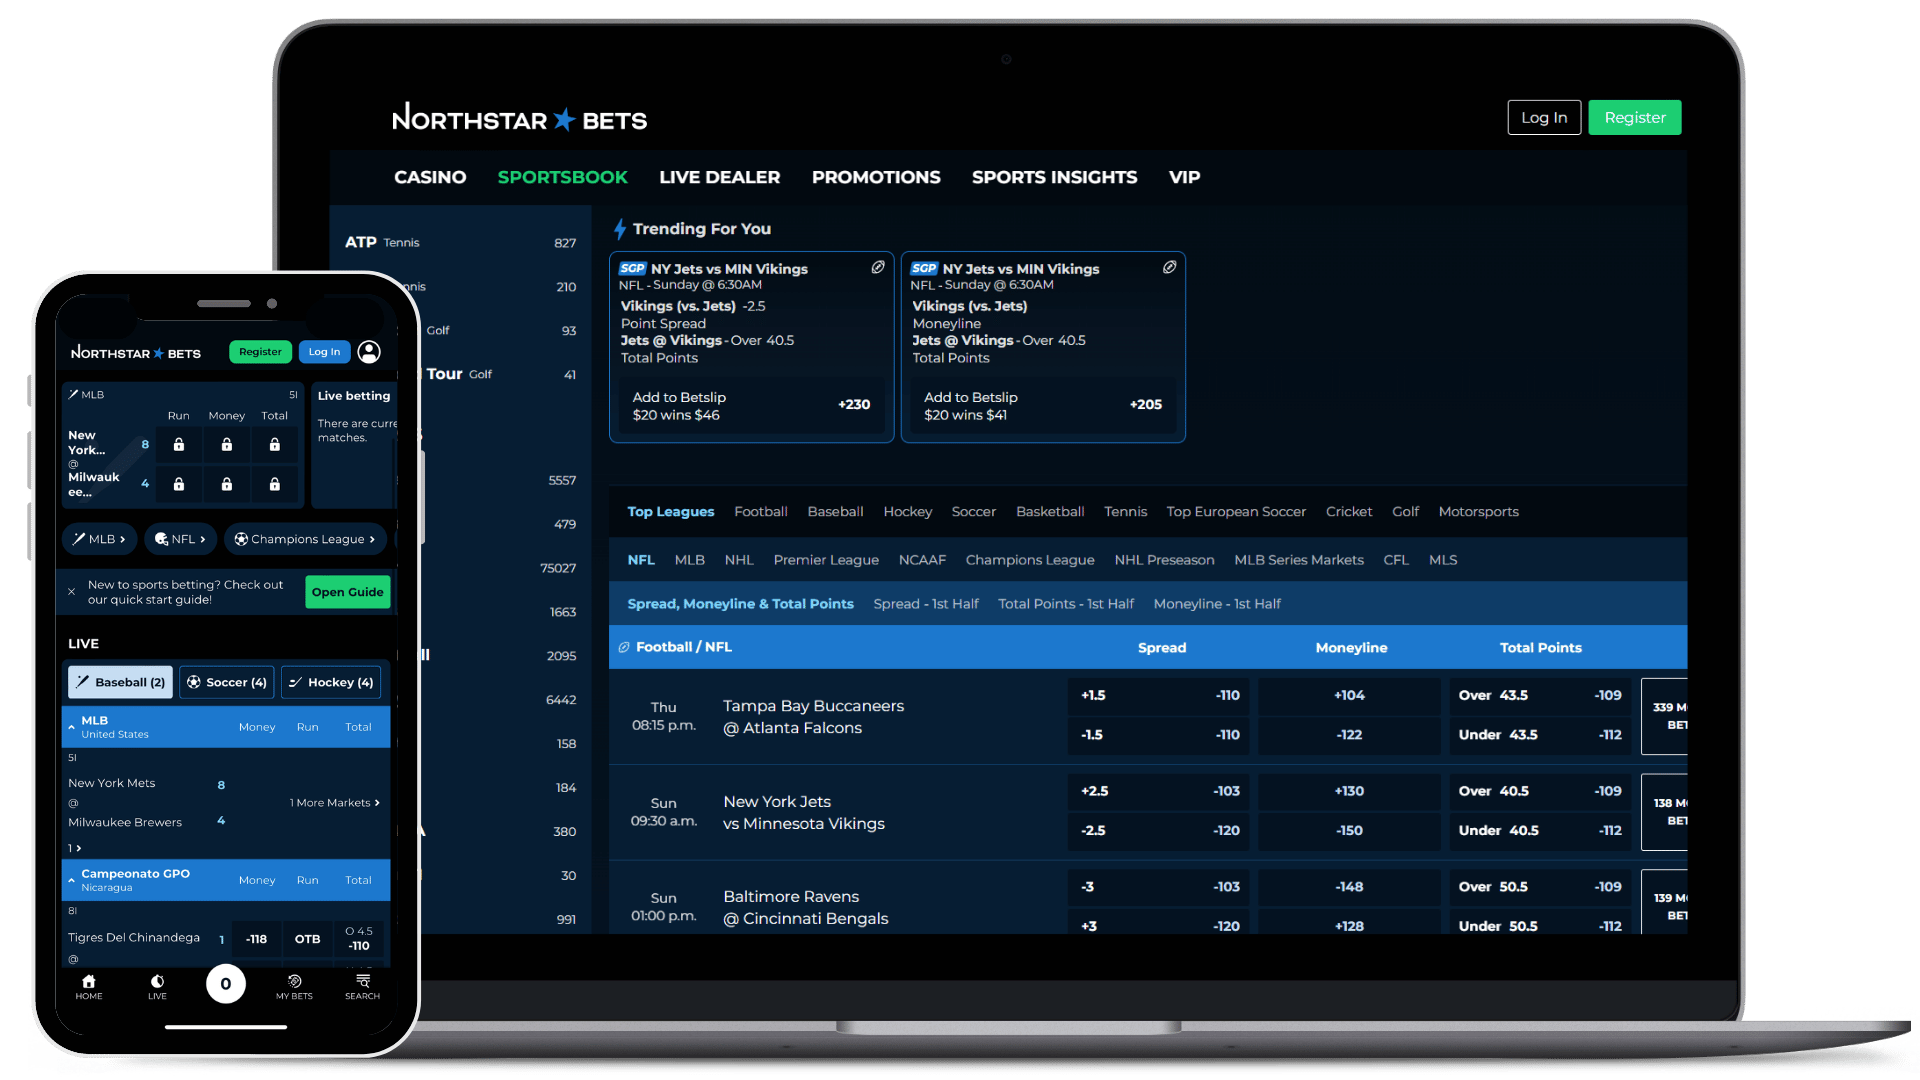Open Champions League chip on phone

305,539
